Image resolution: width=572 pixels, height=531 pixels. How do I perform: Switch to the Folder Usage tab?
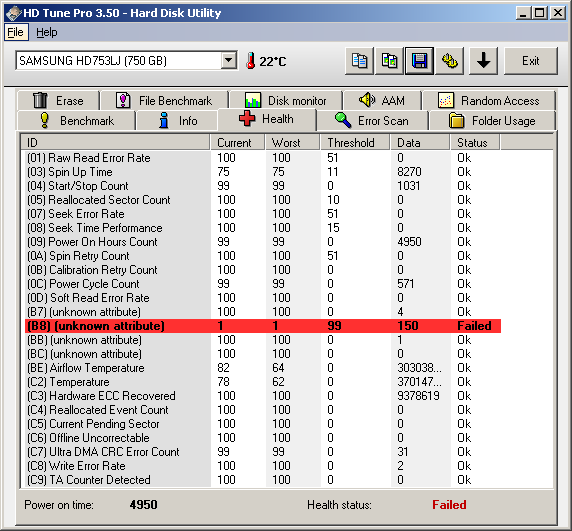[x=492, y=121]
